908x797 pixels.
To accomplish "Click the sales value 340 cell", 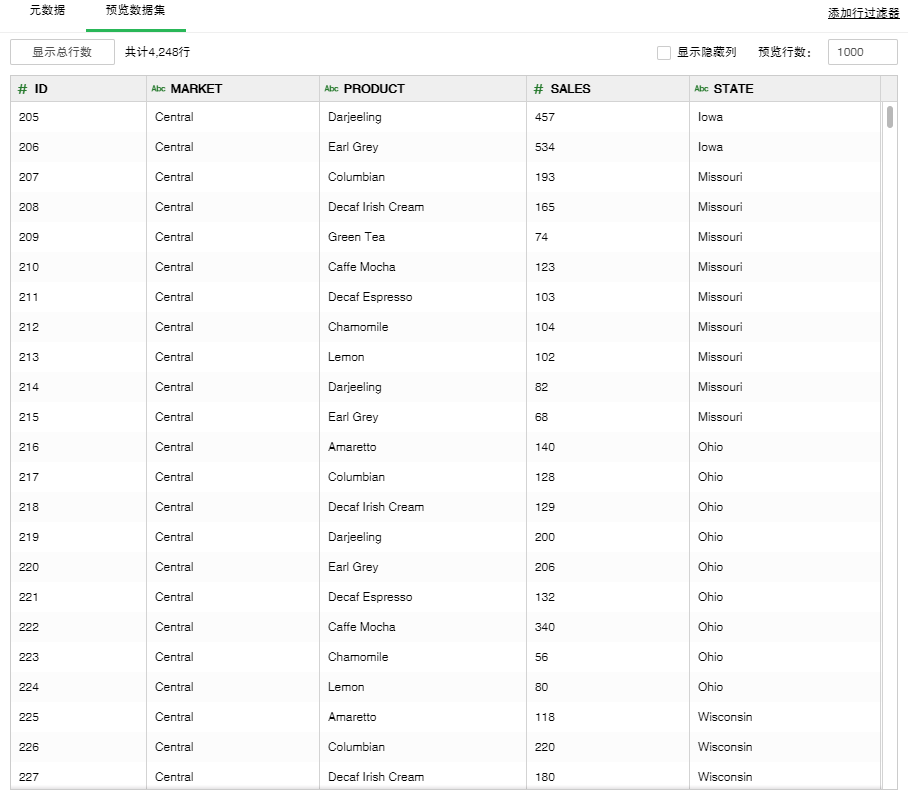I will point(545,627).
